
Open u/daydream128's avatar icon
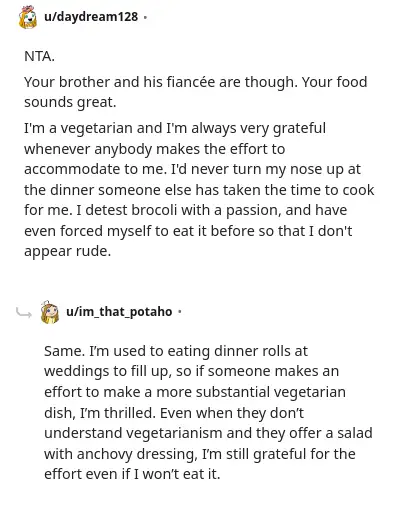pos(28,17)
